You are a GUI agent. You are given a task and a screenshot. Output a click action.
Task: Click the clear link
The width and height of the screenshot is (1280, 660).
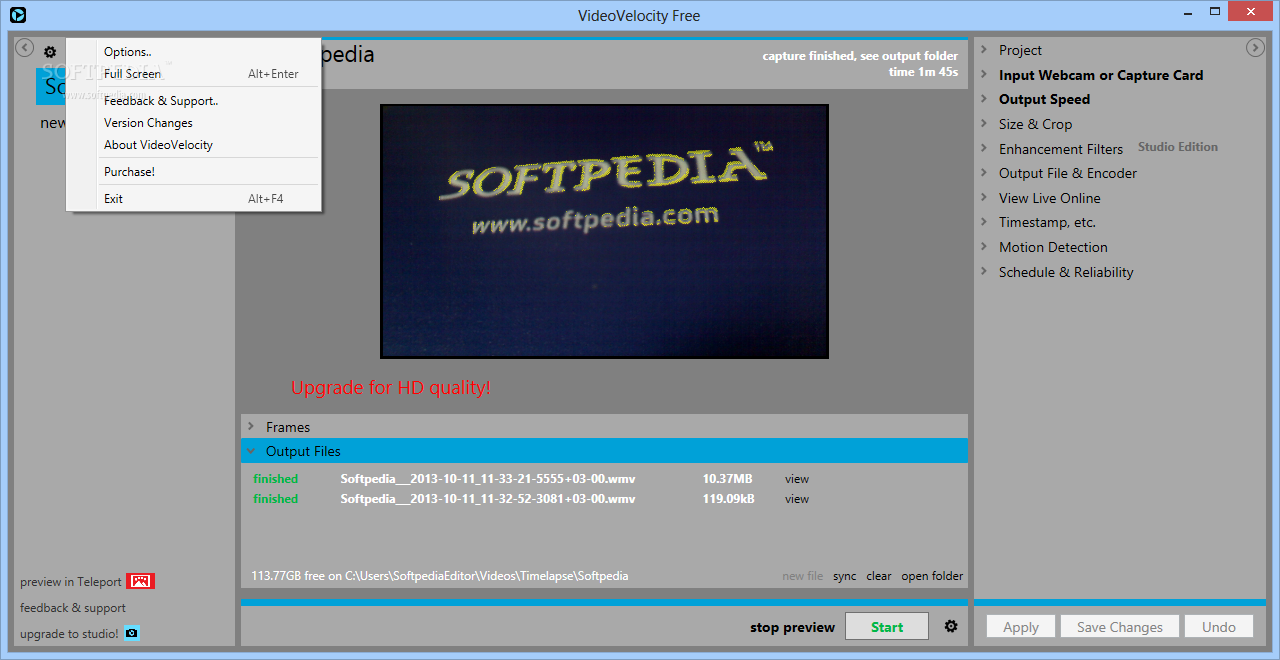pyautogui.click(x=879, y=576)
